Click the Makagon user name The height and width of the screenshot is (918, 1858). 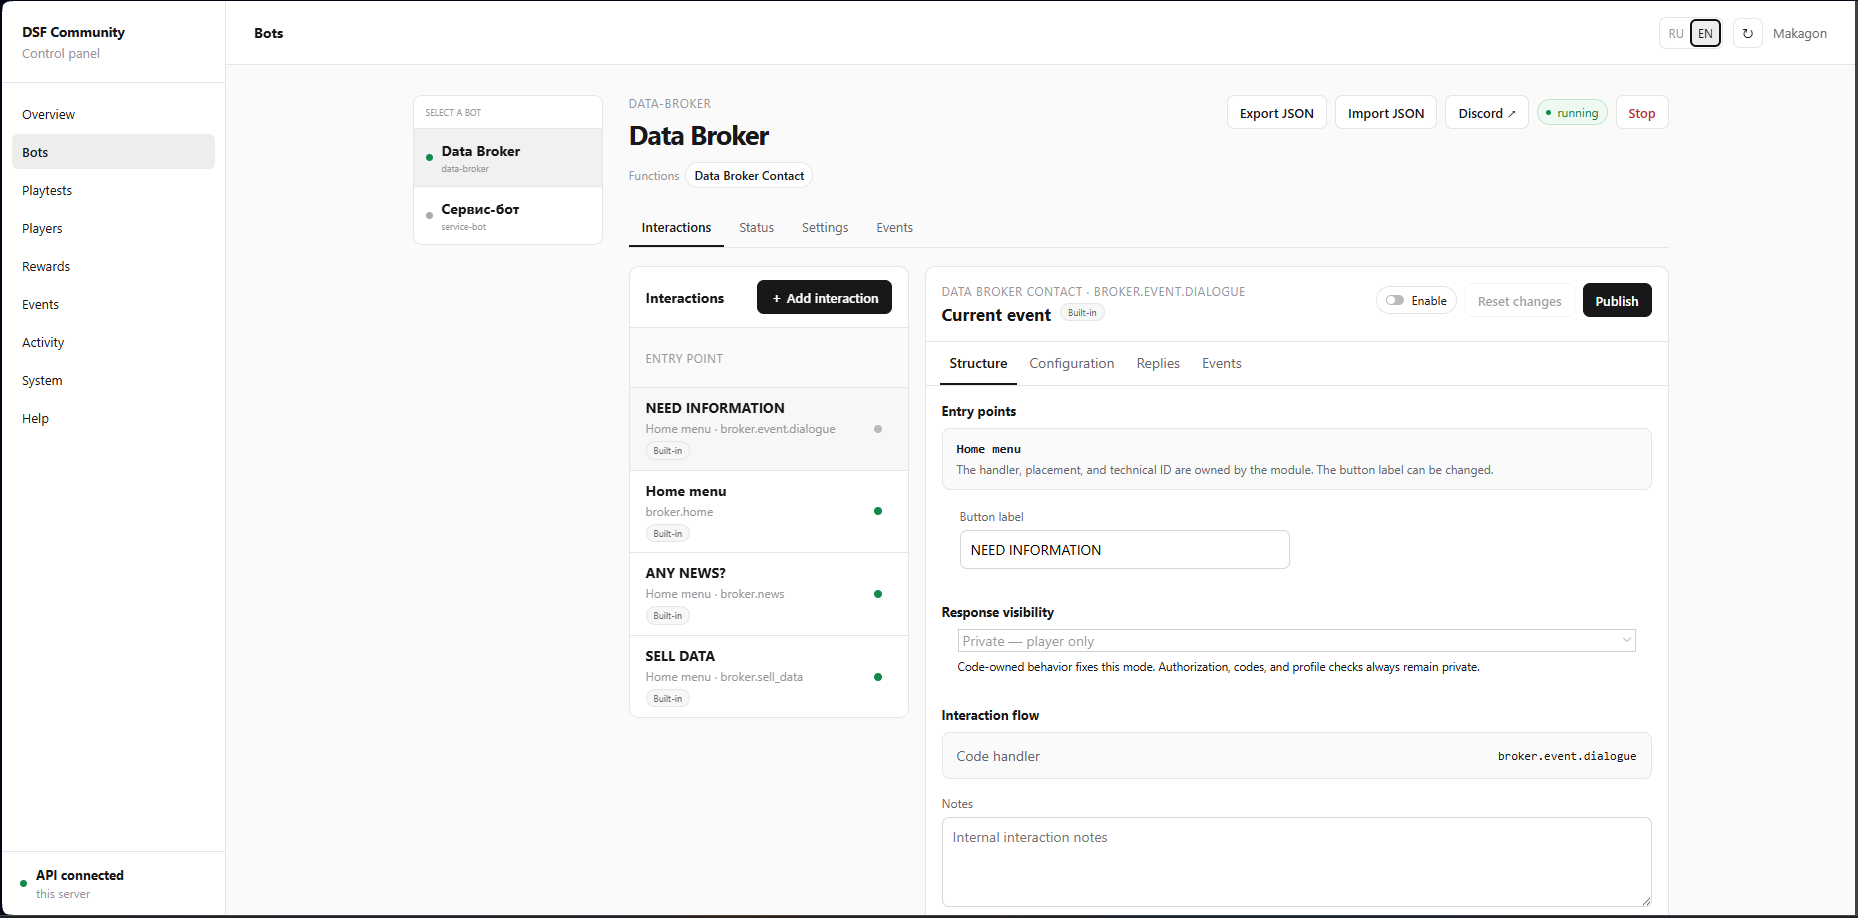pos(1799,33)
